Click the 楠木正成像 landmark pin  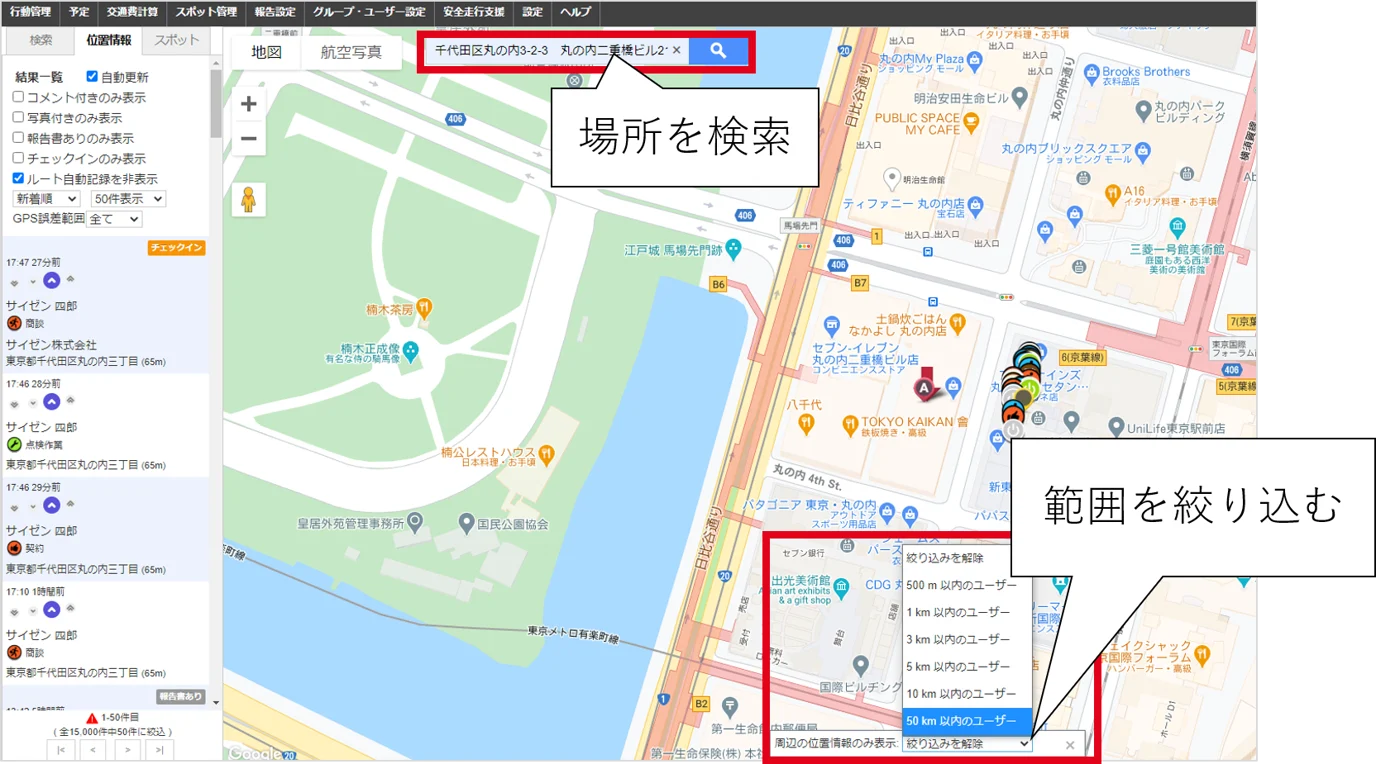(x=410, y=351)
